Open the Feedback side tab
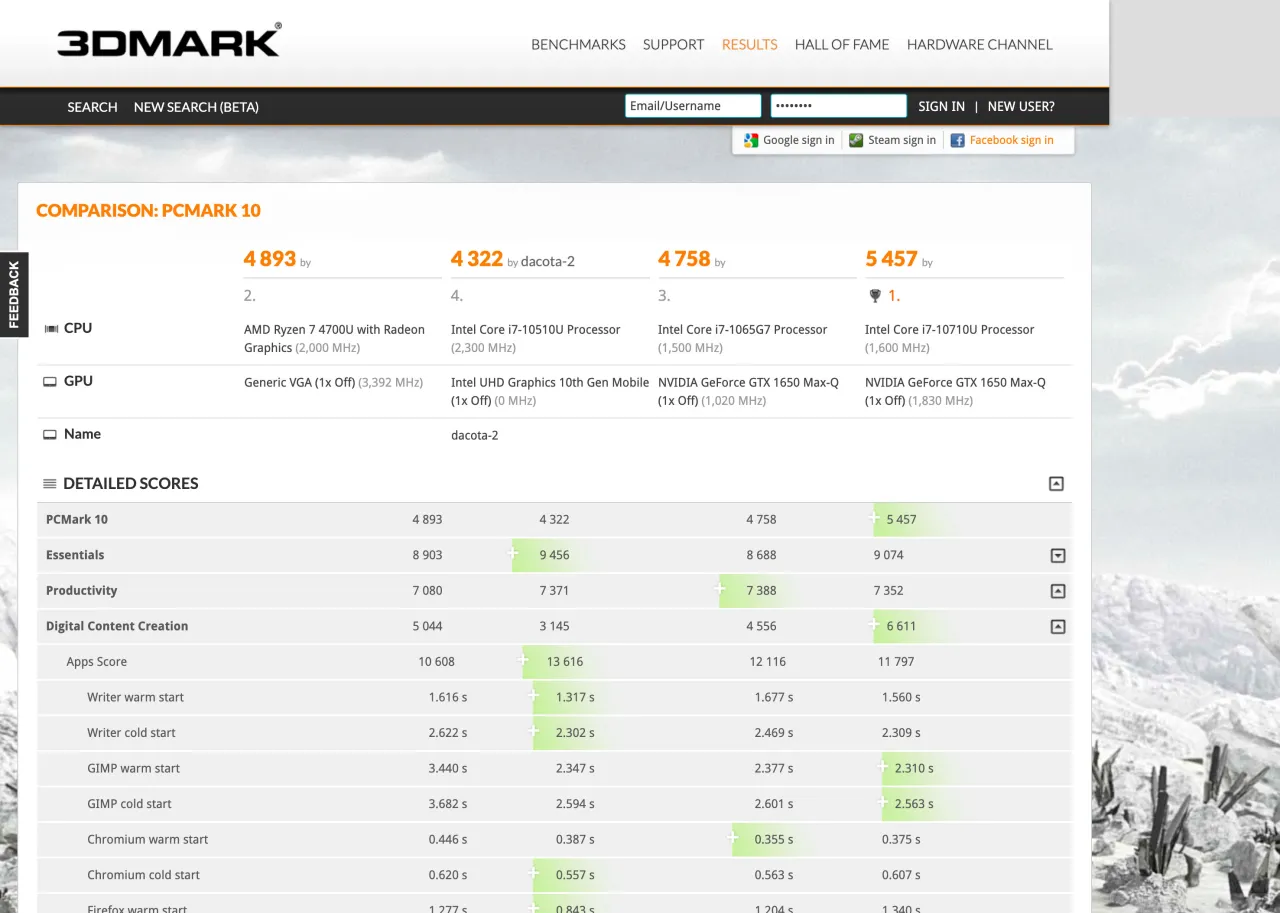The image size is (1280, 913). coord(14,295)
